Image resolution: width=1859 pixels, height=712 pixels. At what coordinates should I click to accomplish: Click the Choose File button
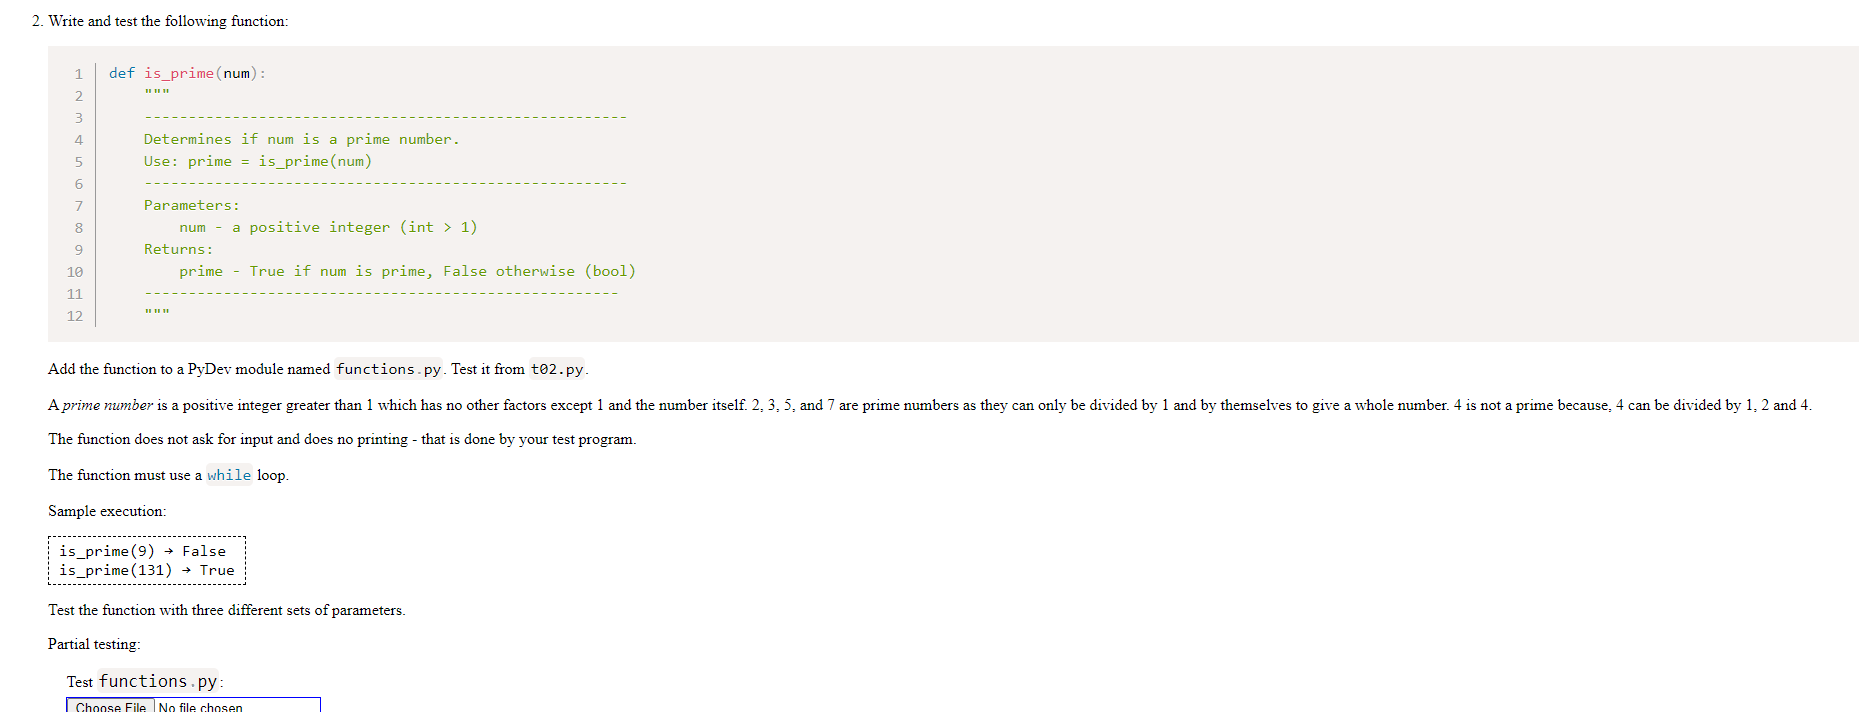[x=109, y=707]
